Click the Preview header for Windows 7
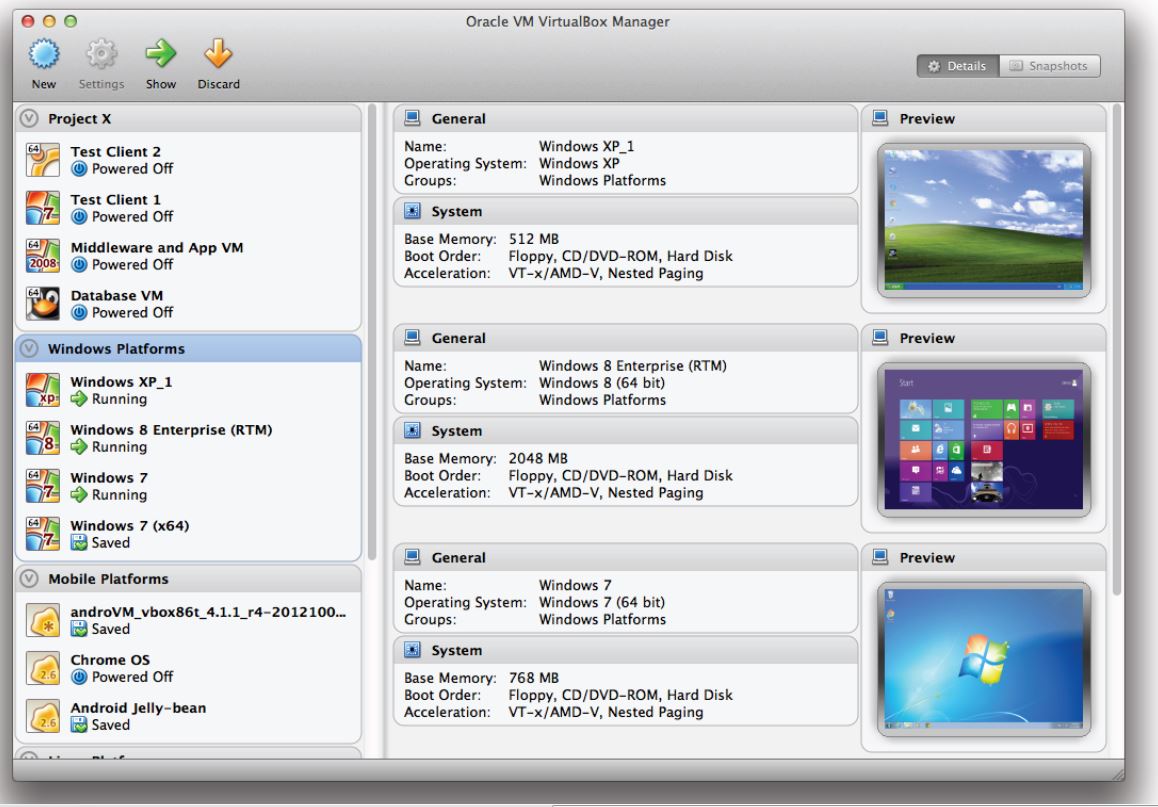 (x=984, y=557)
